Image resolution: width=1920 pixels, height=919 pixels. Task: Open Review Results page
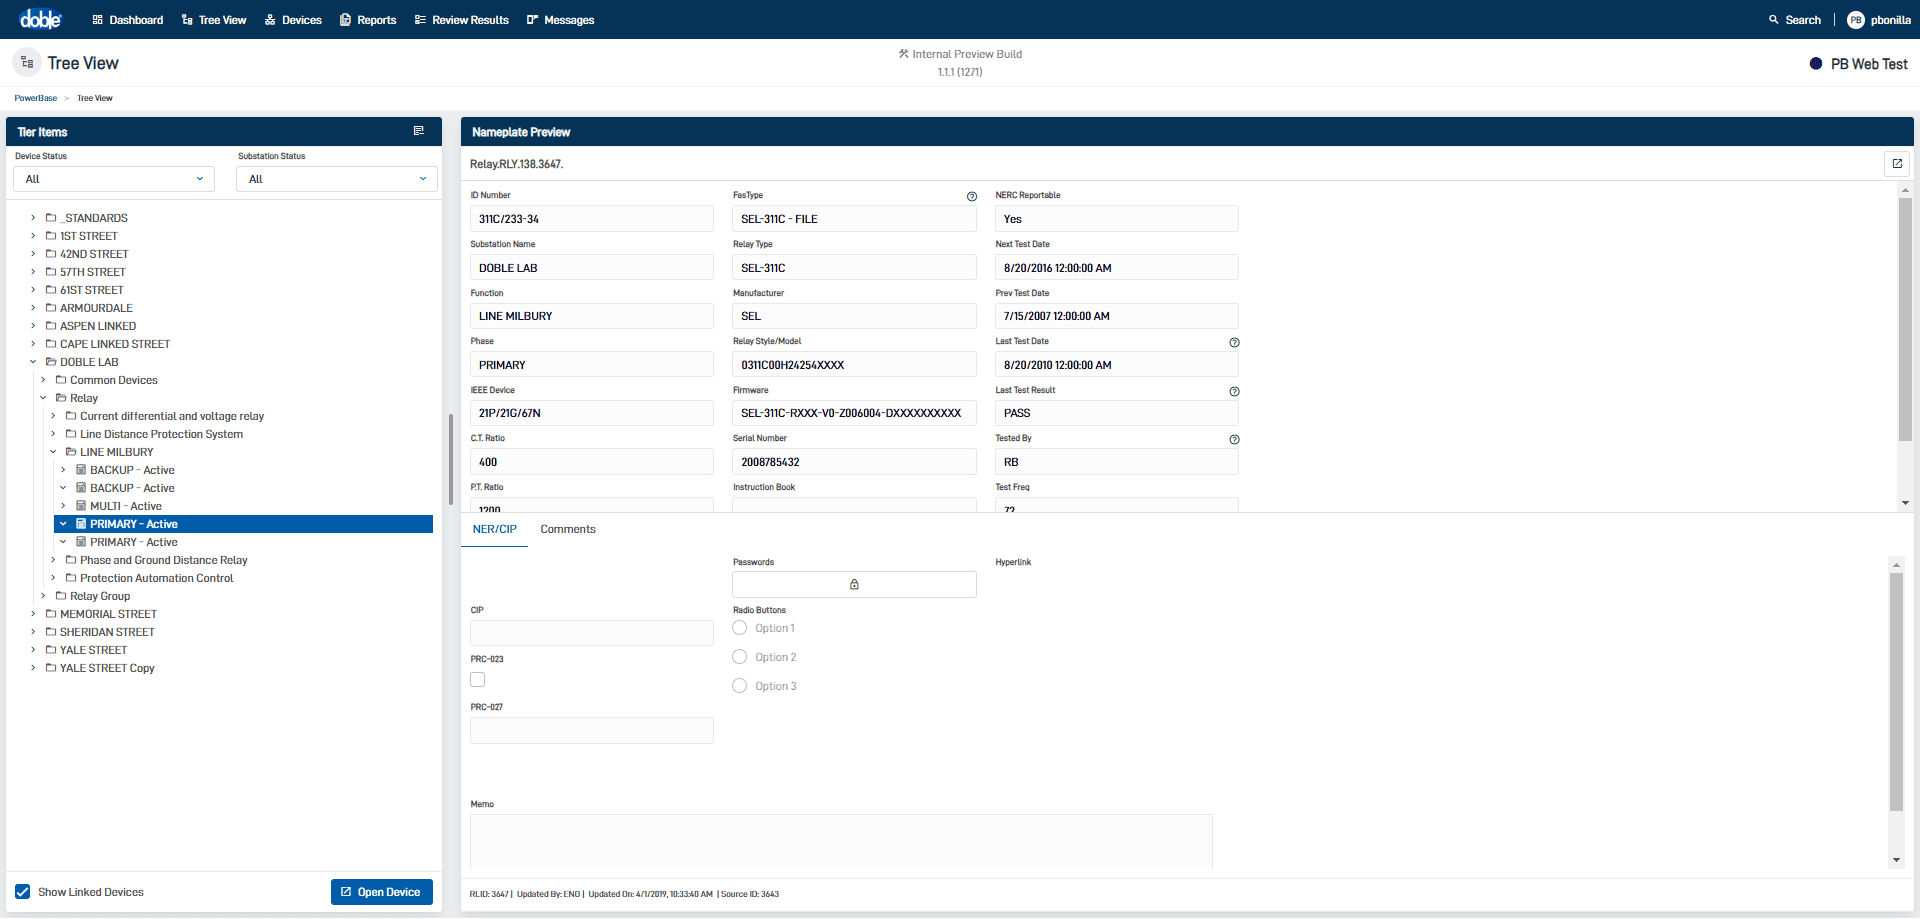462,20
